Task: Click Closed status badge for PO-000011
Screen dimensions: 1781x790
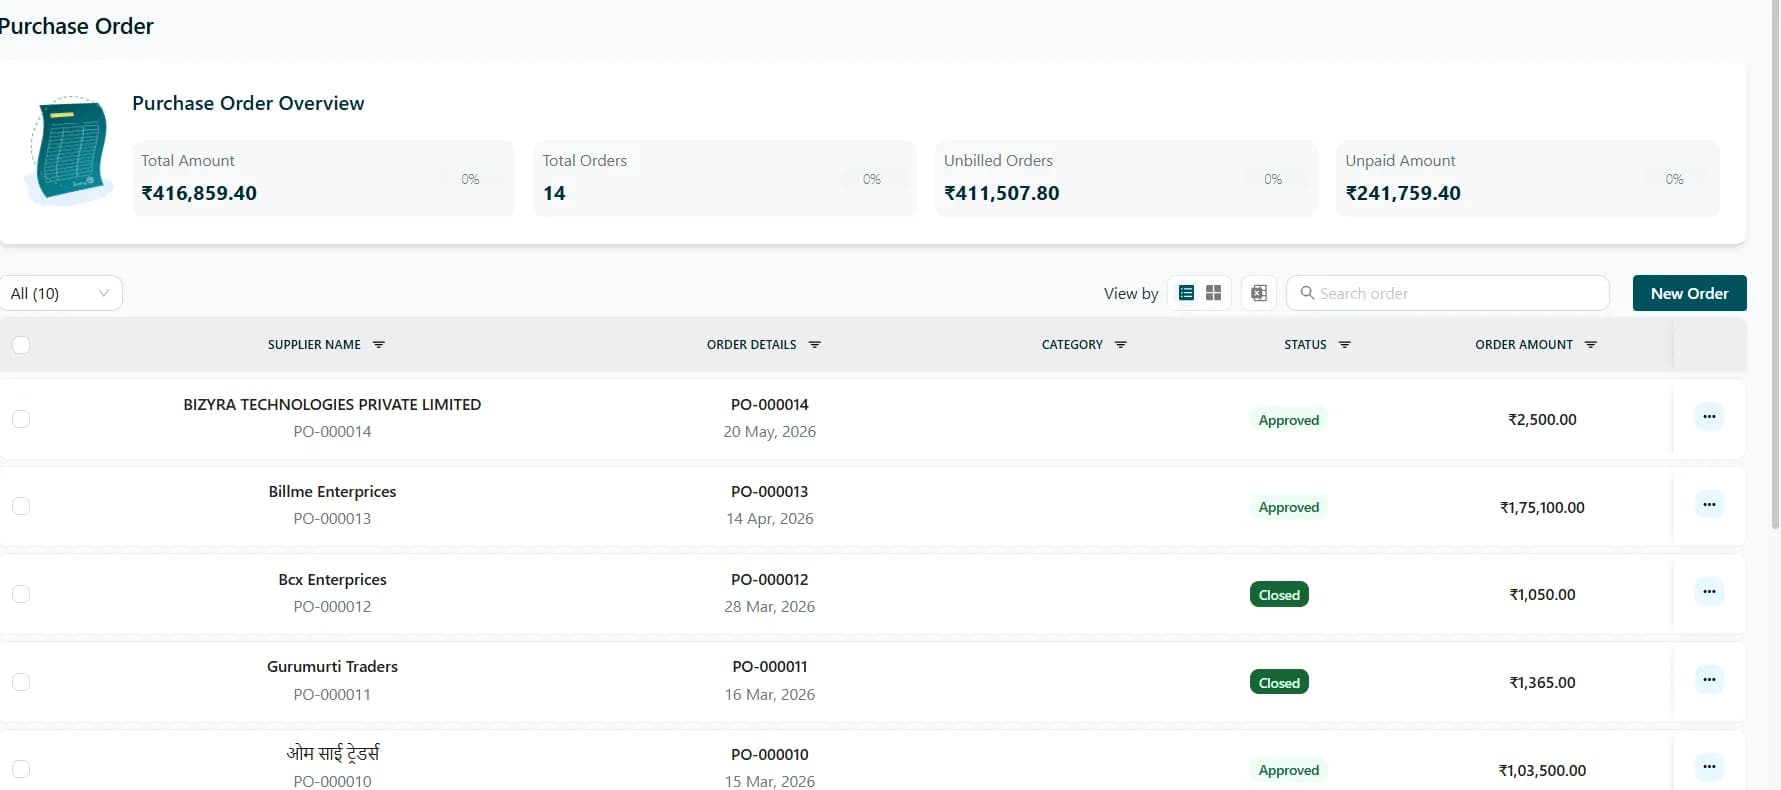Action: point(1279,683)
